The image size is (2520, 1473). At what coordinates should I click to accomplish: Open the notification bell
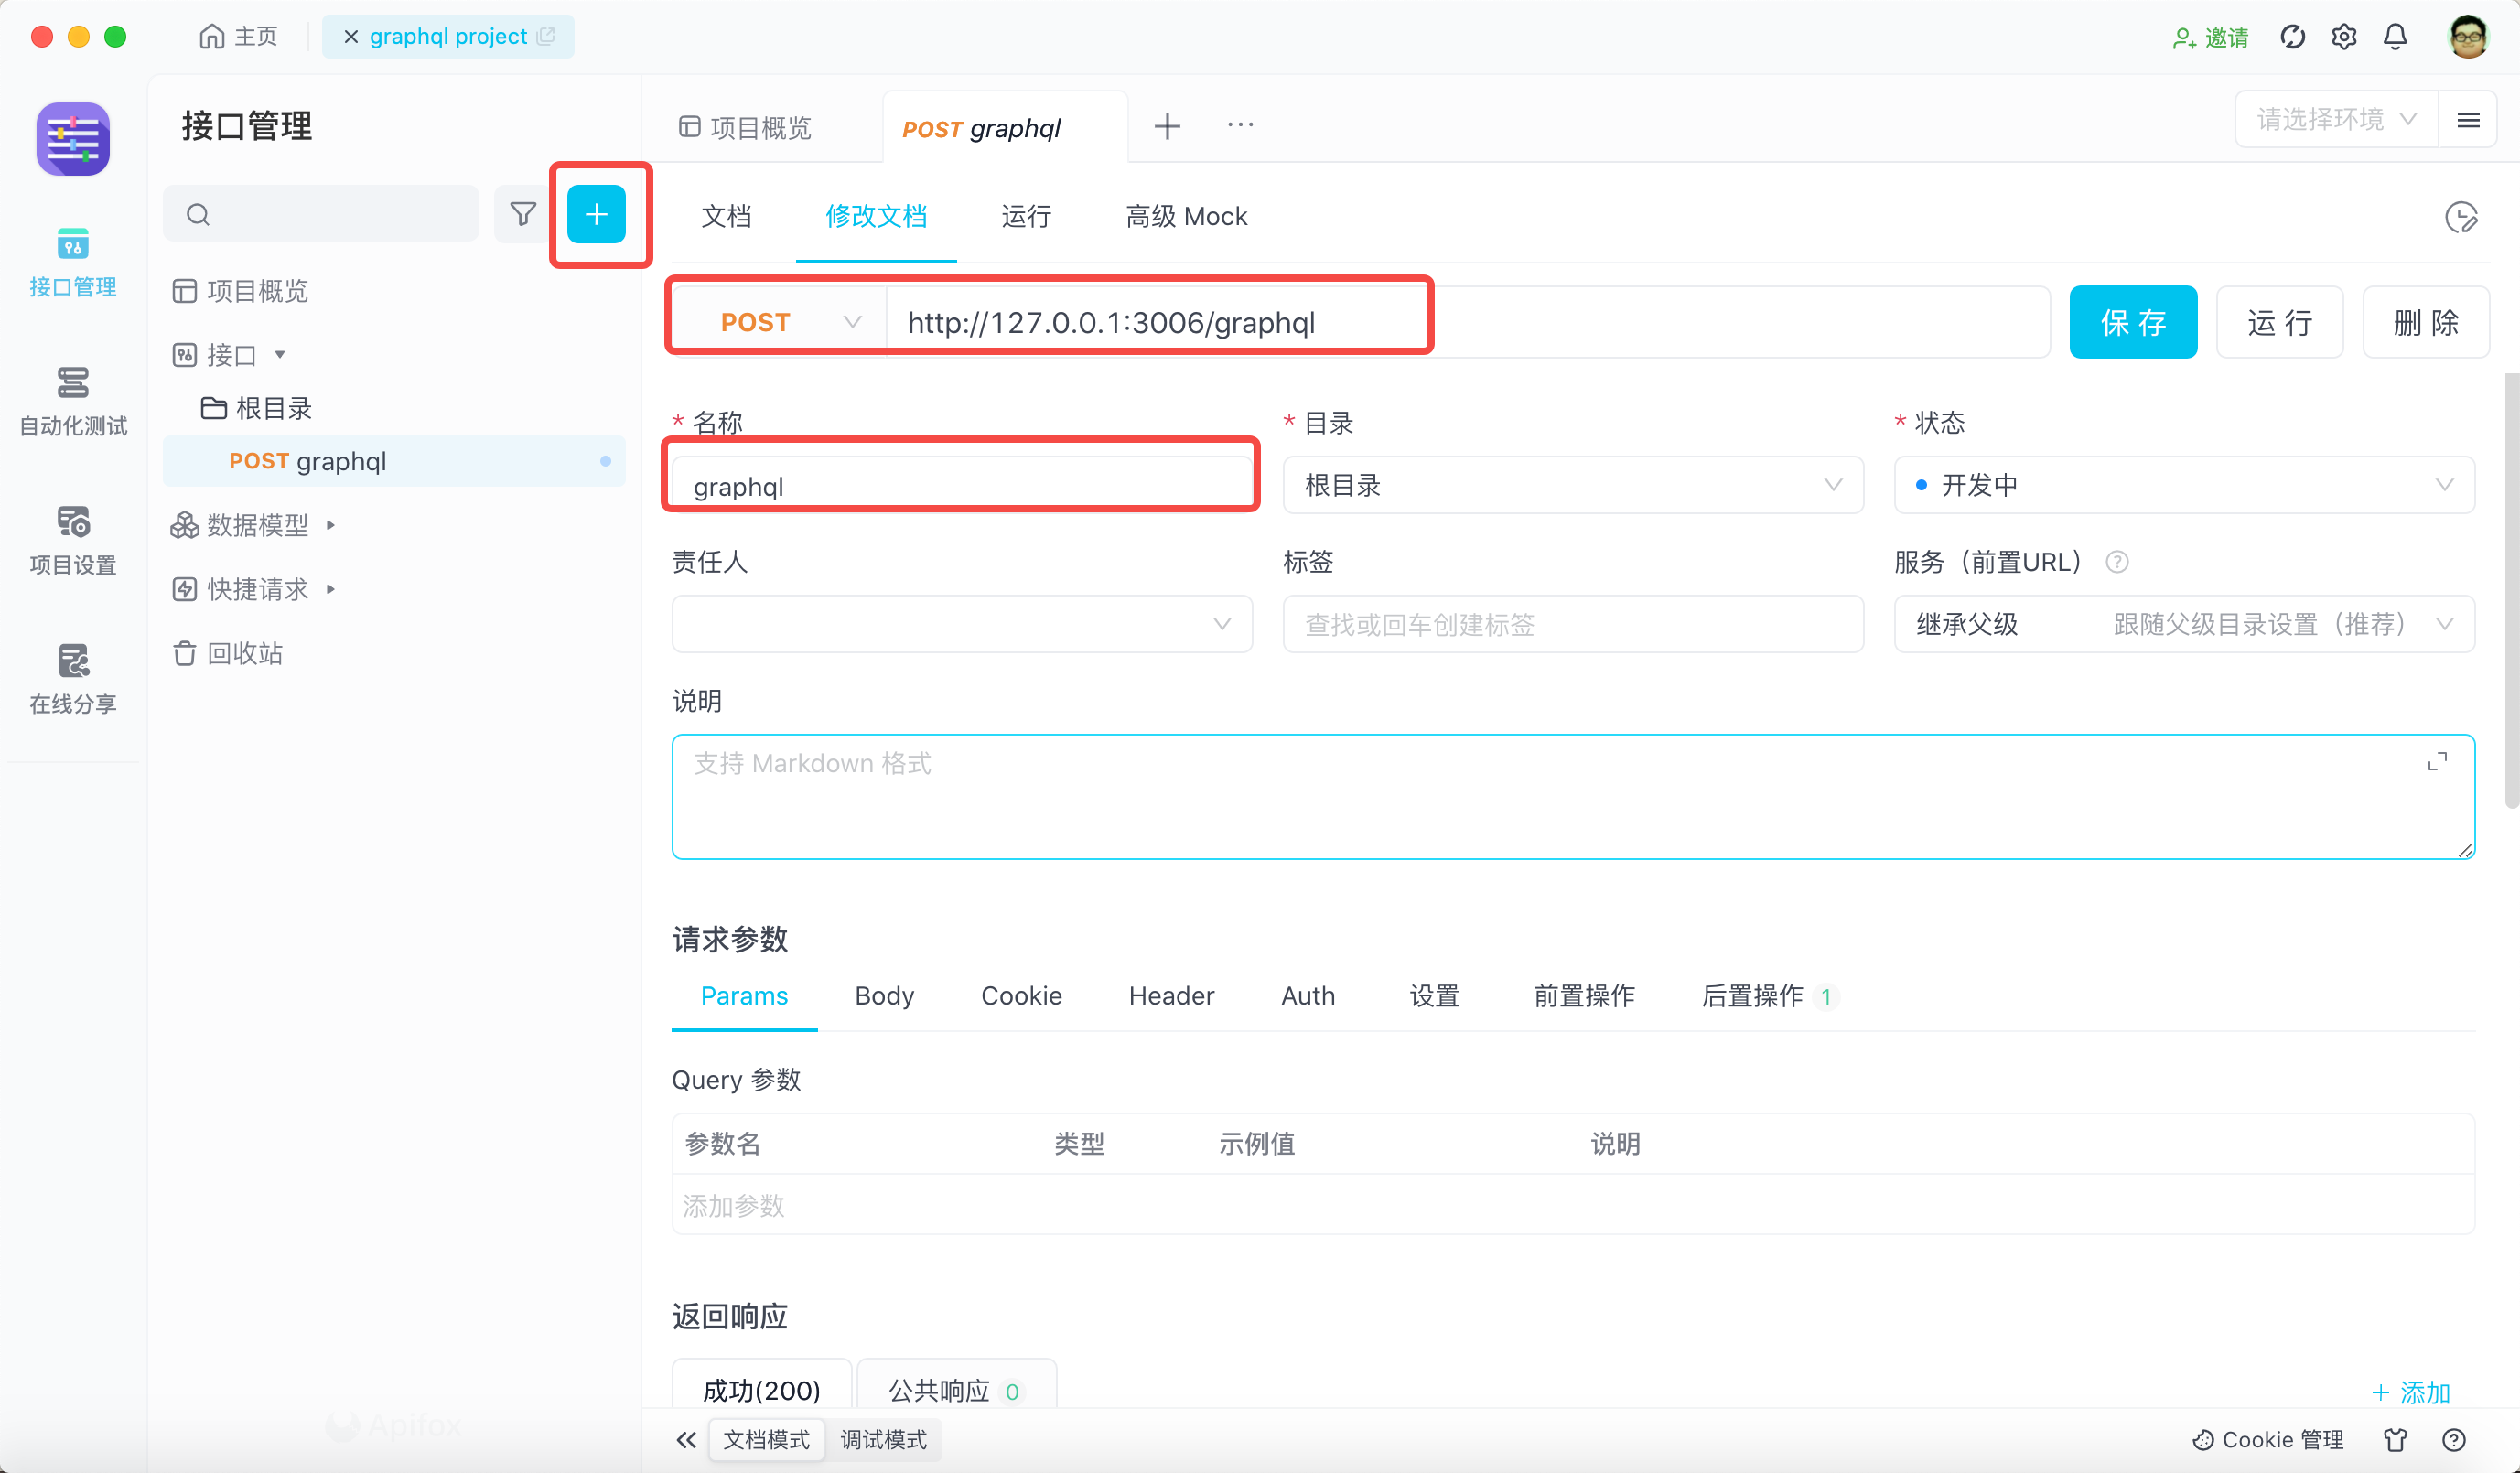pos(2395,36)
